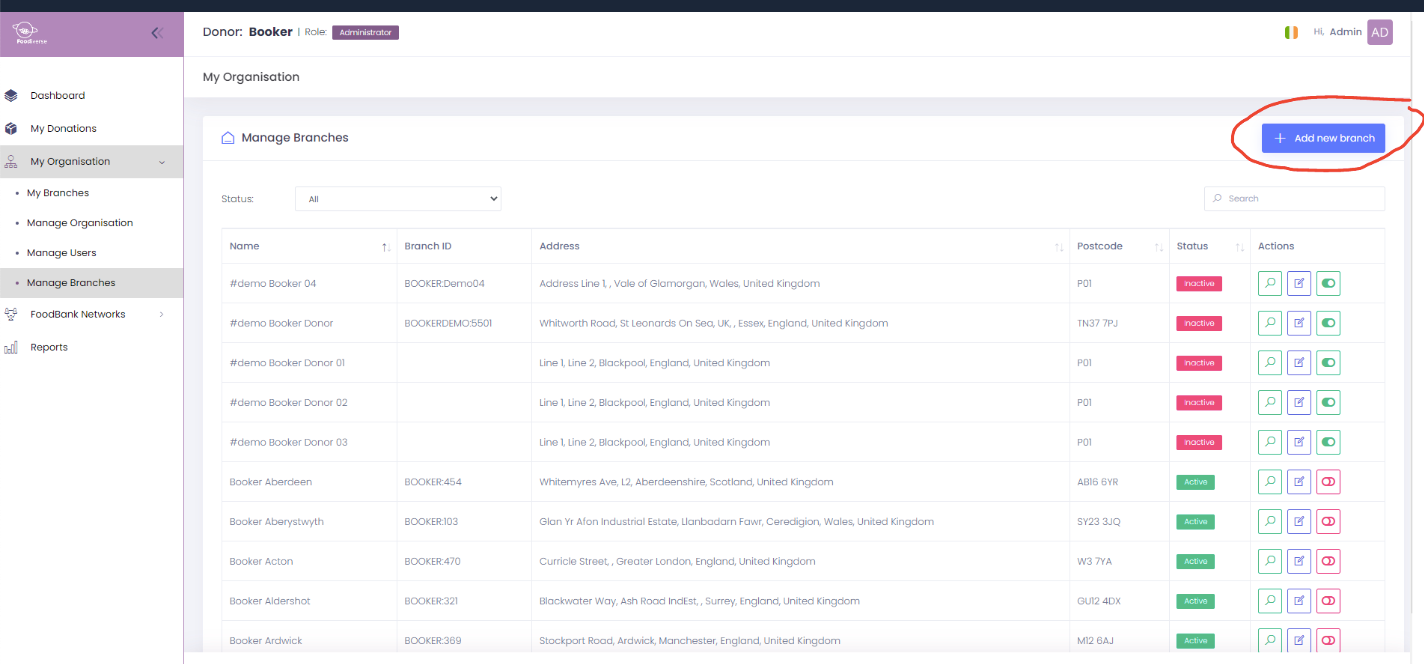1424x664 pixels.
Task: Deactivate Booker Aberdeen with its toggle
Action: point(1328,482)
